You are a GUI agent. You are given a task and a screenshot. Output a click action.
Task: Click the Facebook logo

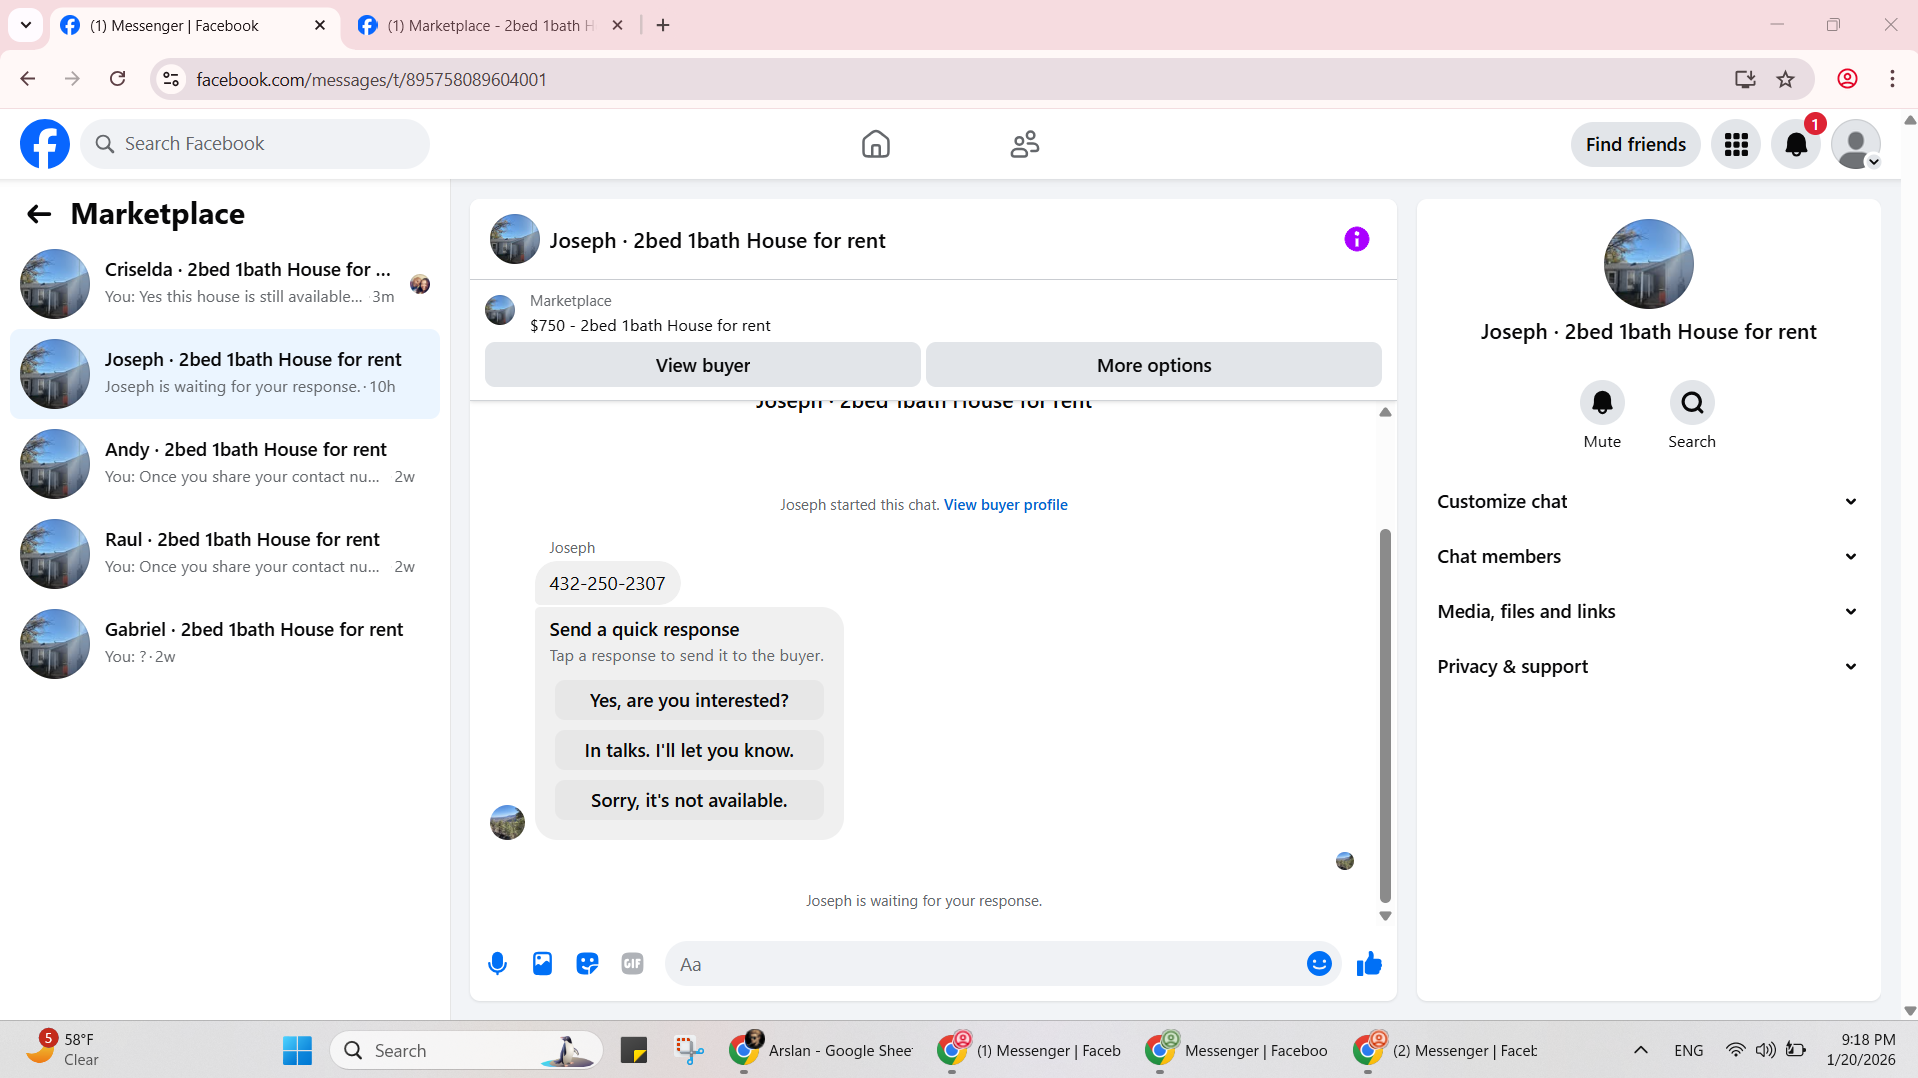(x=45, y=144)
